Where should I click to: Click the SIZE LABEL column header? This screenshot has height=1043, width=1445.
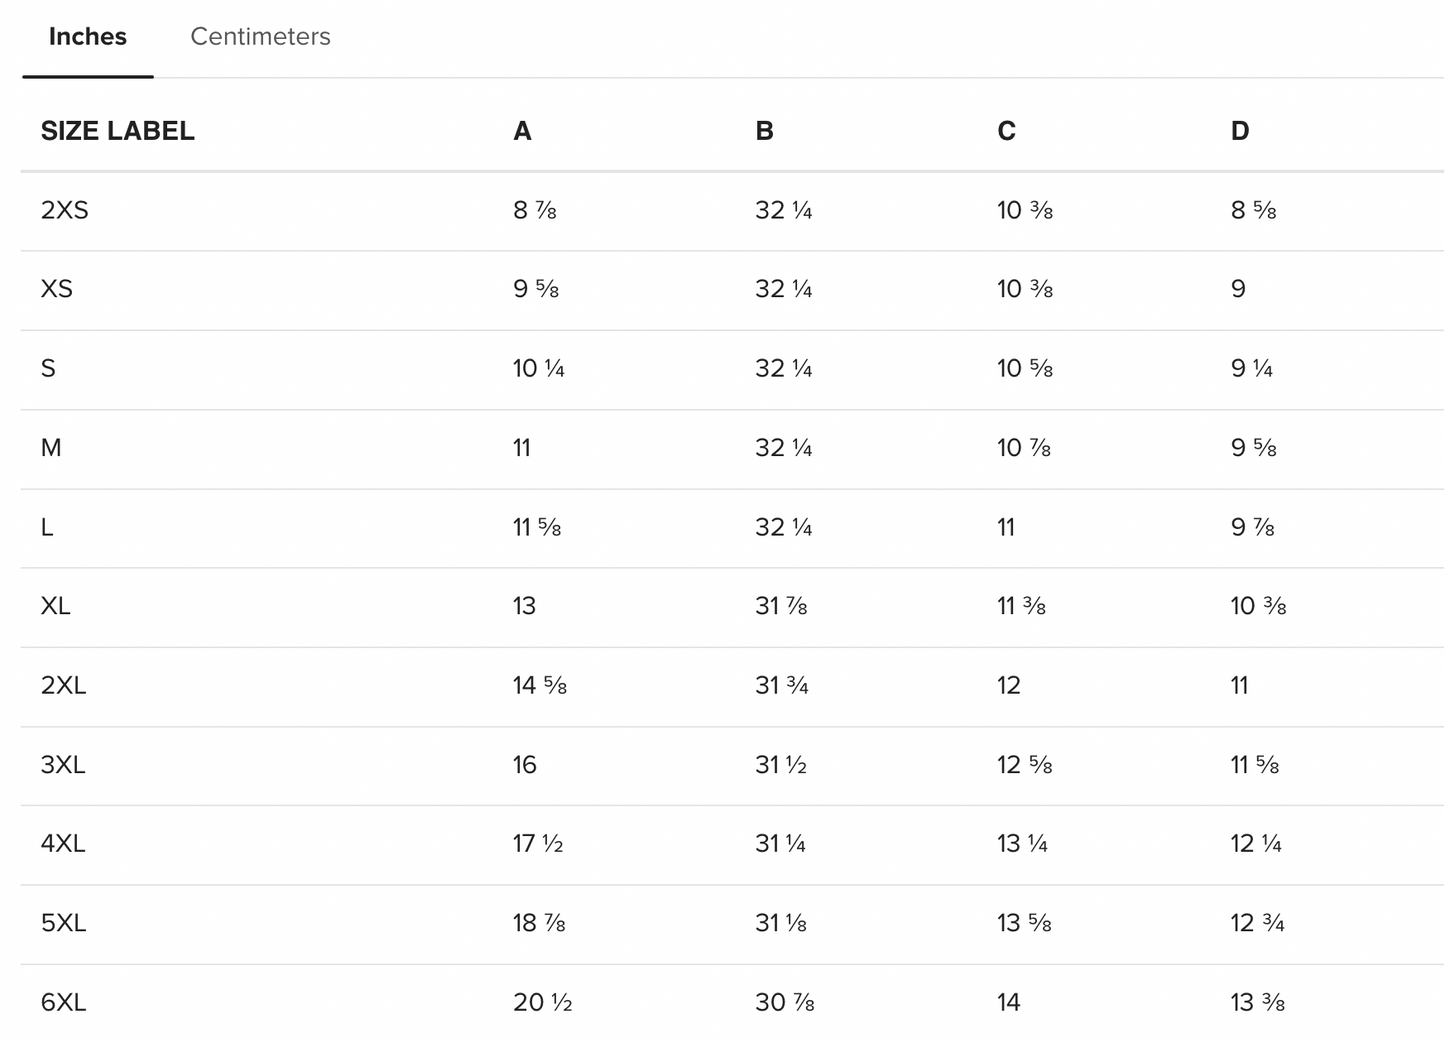click(x=117, y=131)
